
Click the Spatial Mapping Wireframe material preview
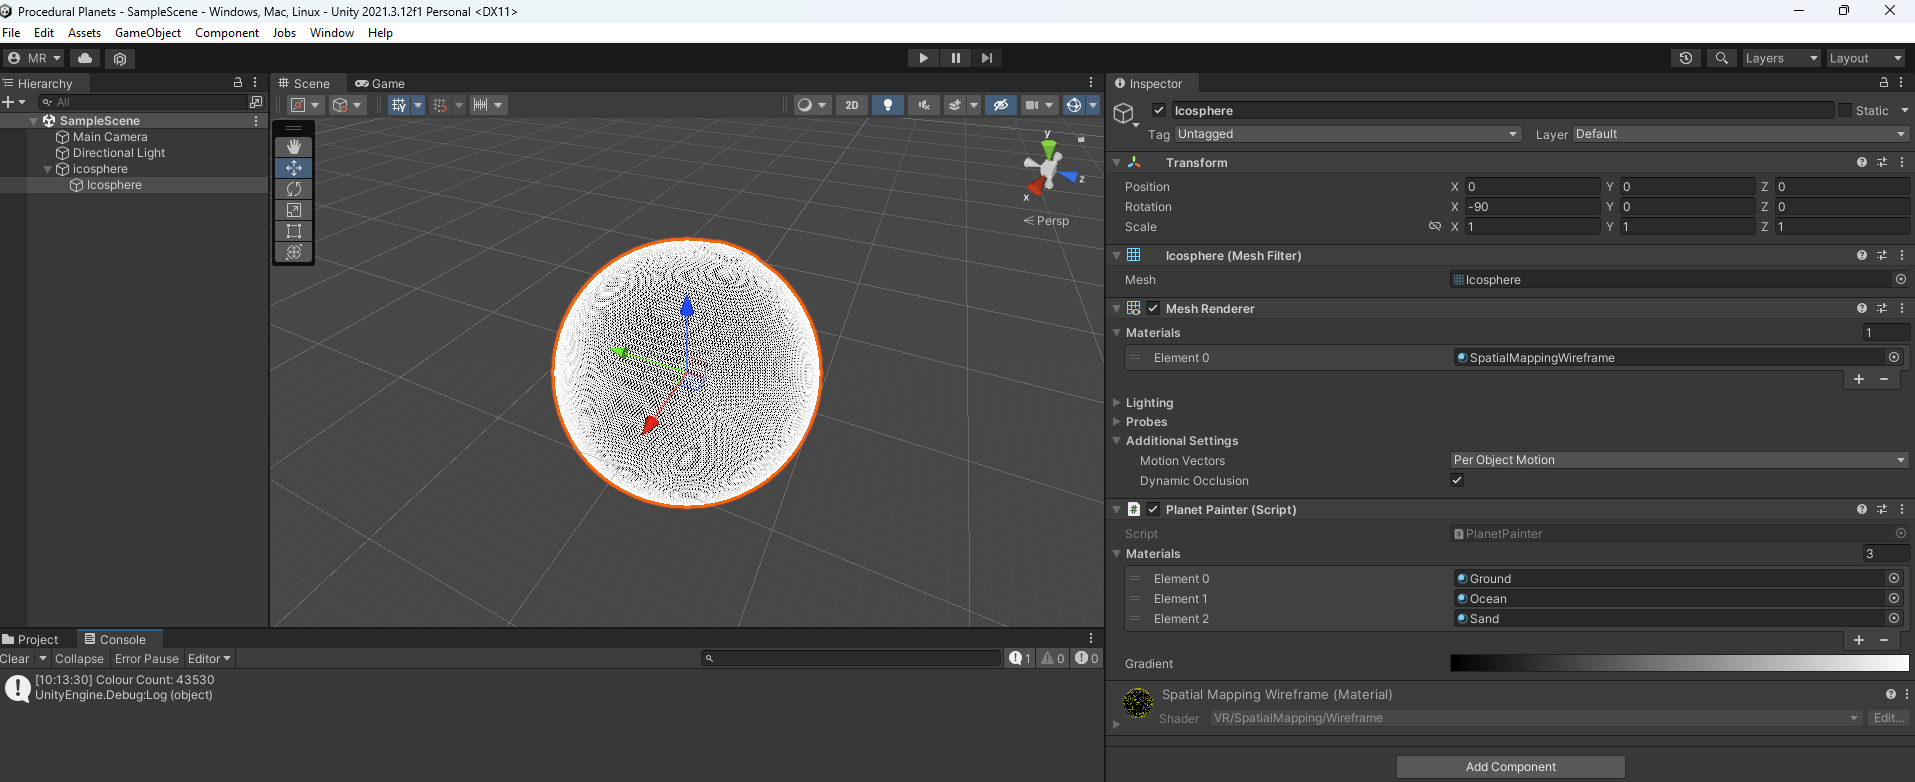1138,703
